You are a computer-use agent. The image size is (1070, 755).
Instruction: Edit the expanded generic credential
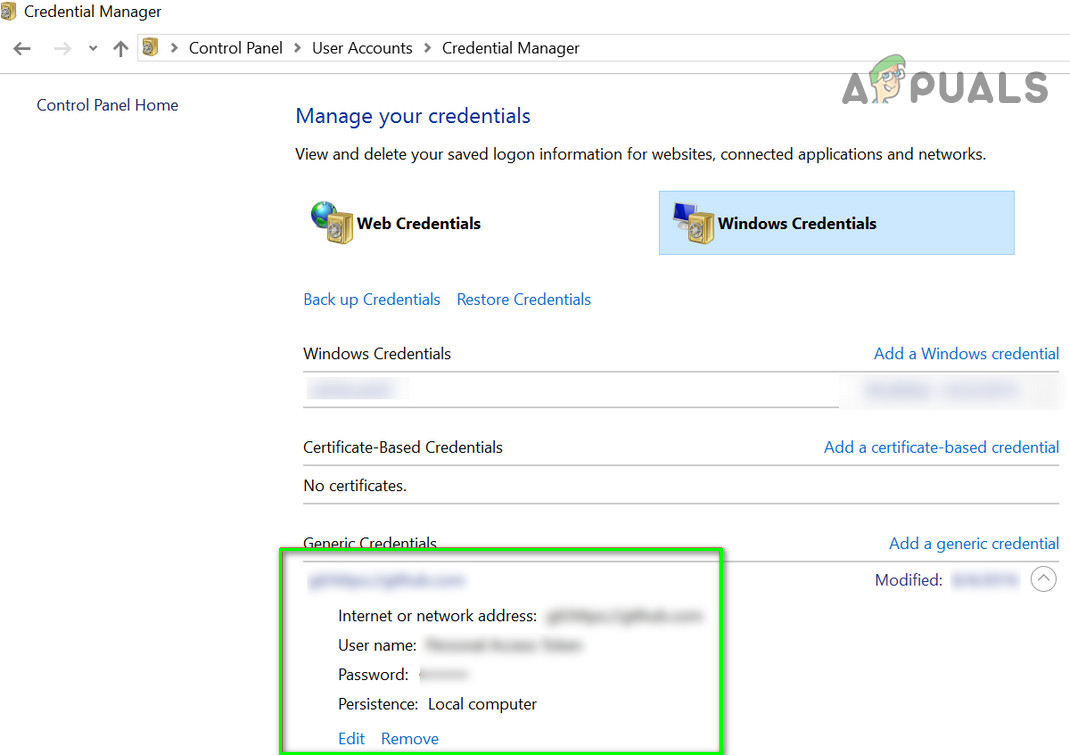351,738
